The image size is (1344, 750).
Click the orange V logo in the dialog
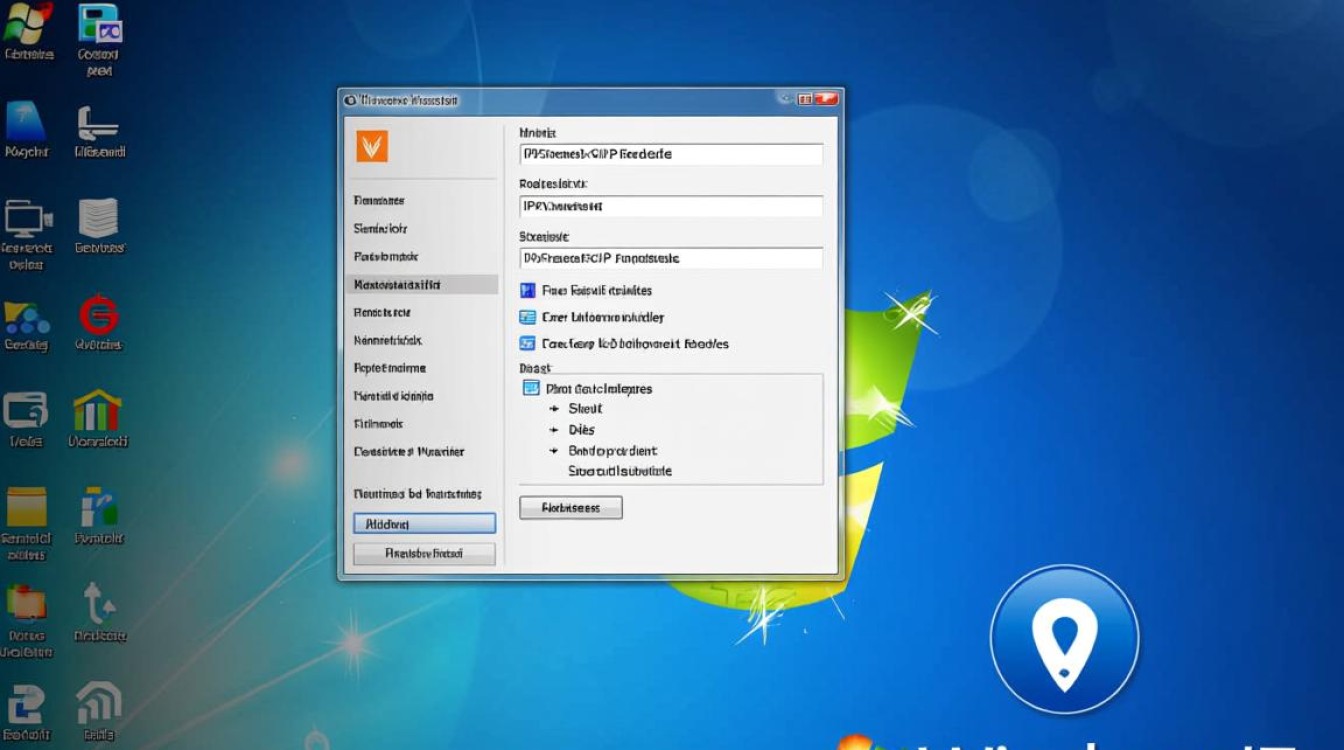pos(372,146)
